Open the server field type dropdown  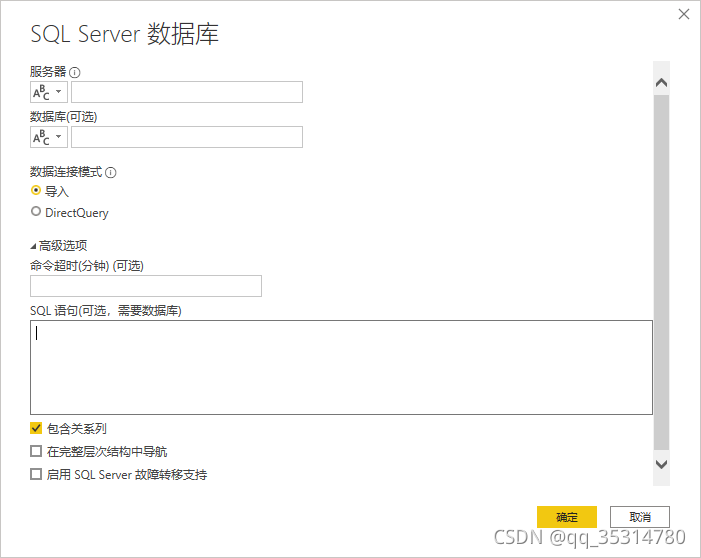49,92
